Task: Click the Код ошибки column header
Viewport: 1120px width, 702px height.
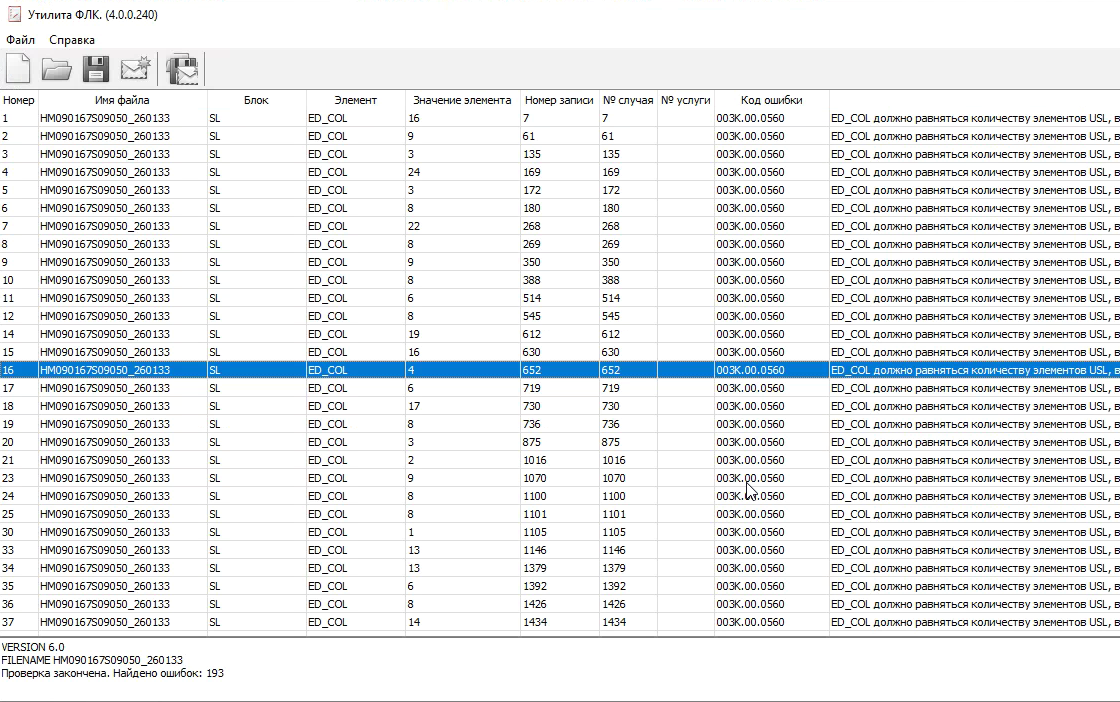Action: click(771, 100)
